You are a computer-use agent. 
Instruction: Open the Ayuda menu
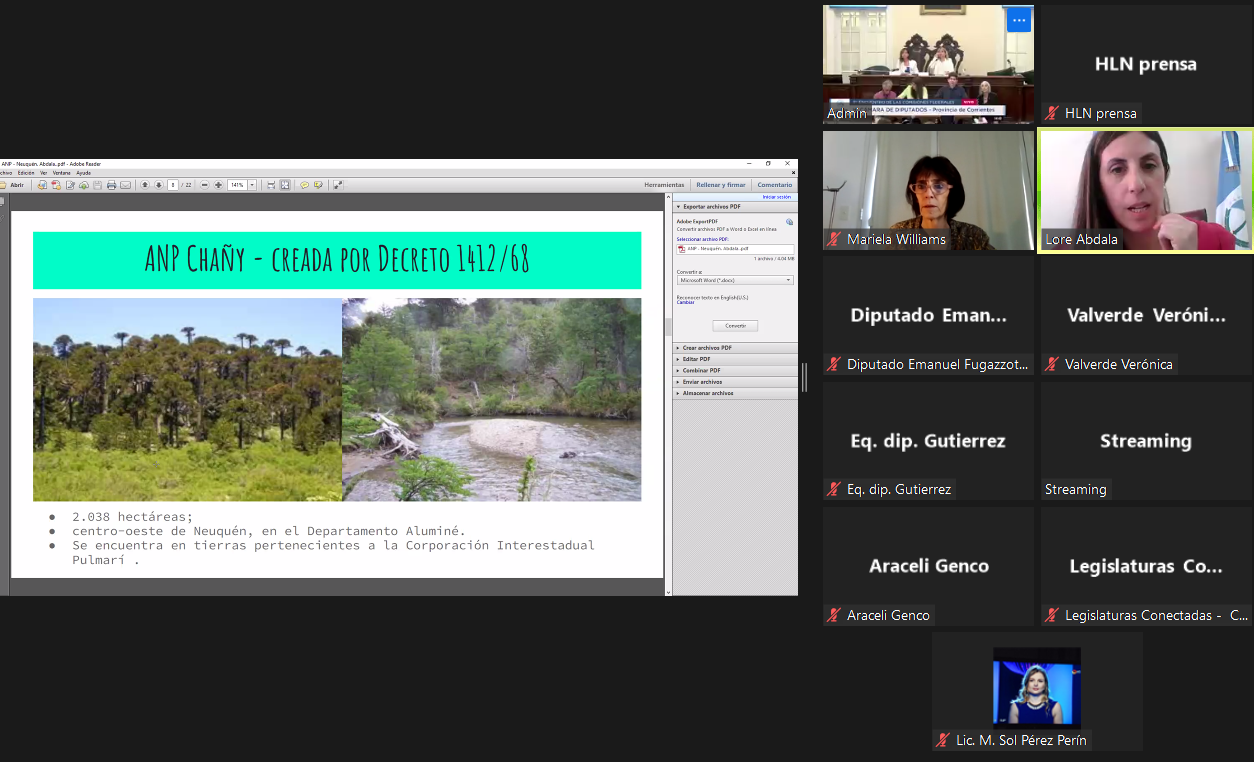84,173
